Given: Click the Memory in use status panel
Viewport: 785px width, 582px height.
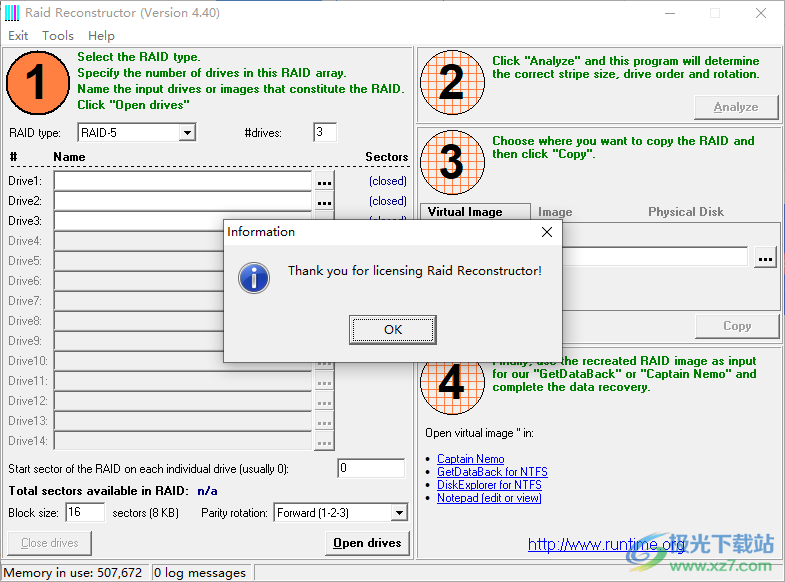Looking at the screenshot, I should (73, 572).
